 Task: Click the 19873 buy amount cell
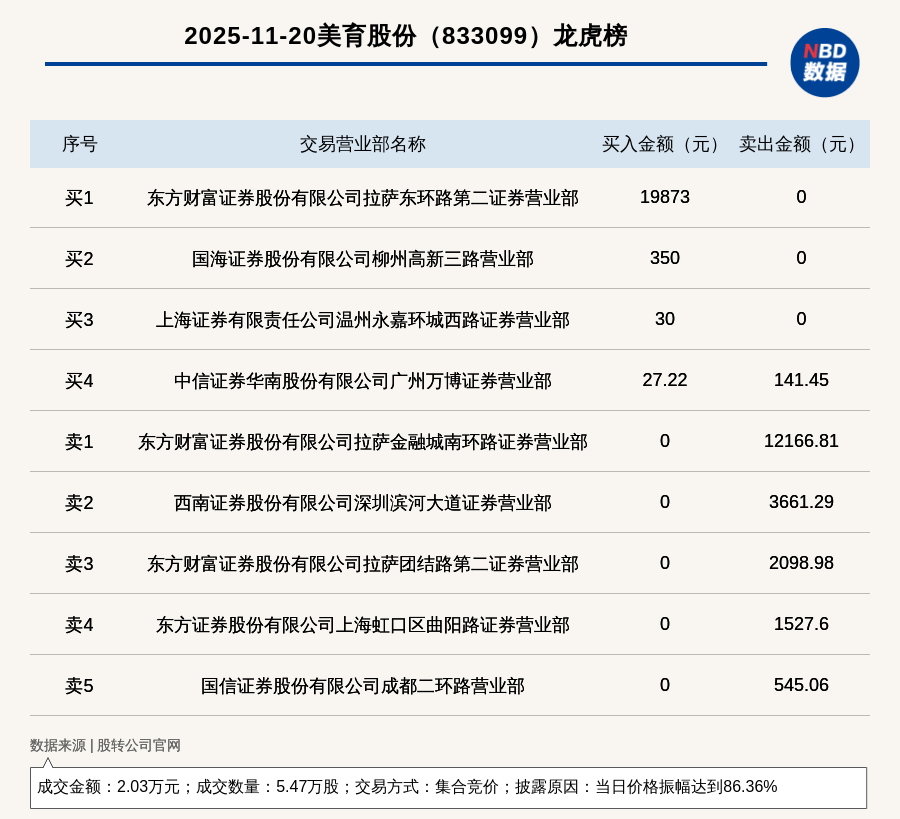[x=664, y=197]
